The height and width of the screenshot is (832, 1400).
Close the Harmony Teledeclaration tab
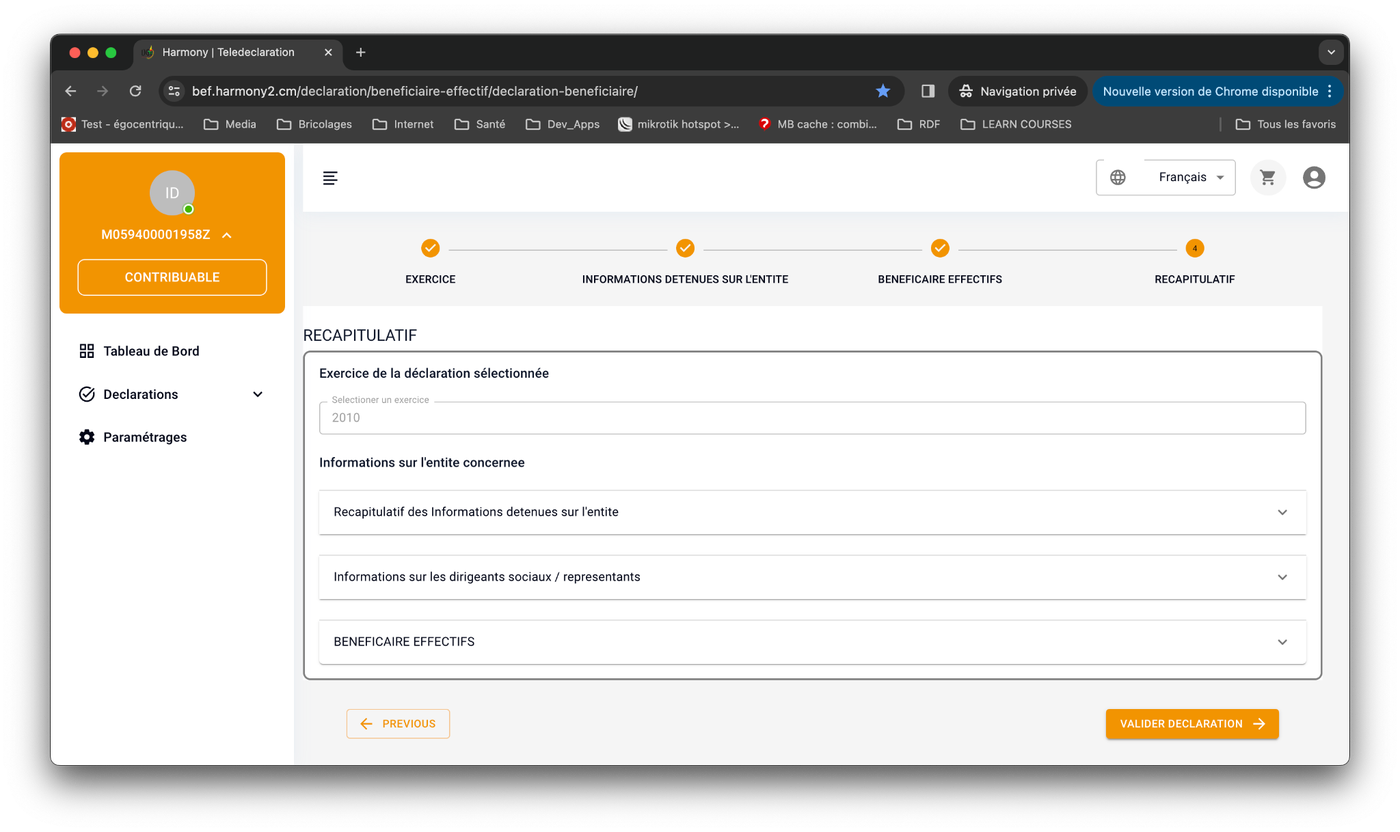tap(329, 52)
